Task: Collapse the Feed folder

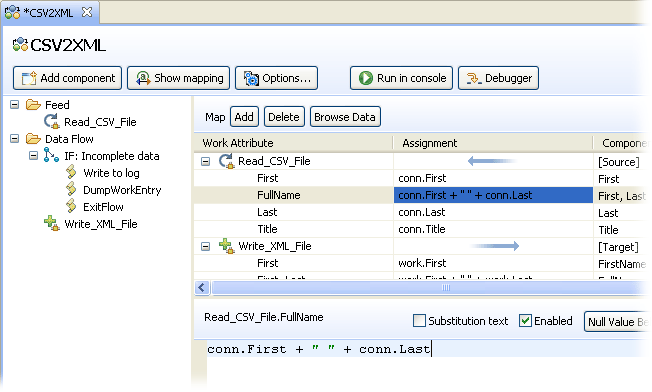Action: pyautogui.click(x=15, y=105)
